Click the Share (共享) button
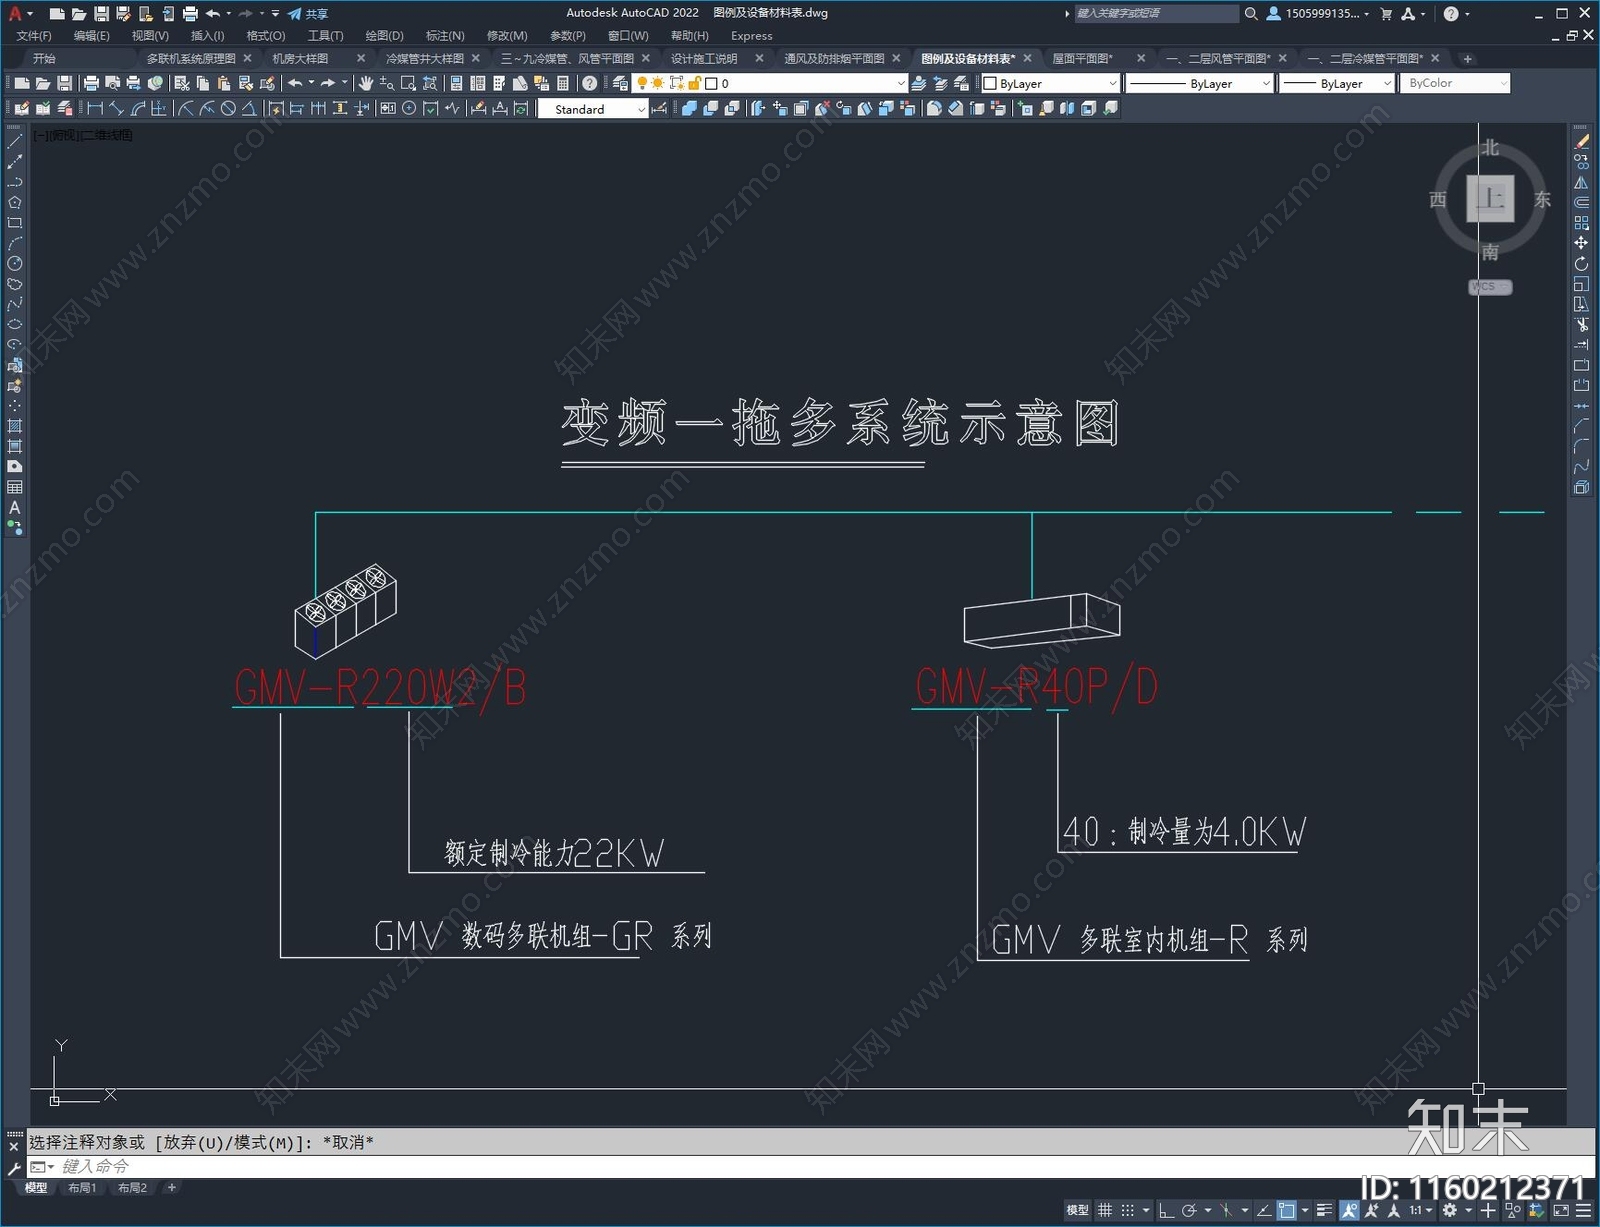 (308, 14)
